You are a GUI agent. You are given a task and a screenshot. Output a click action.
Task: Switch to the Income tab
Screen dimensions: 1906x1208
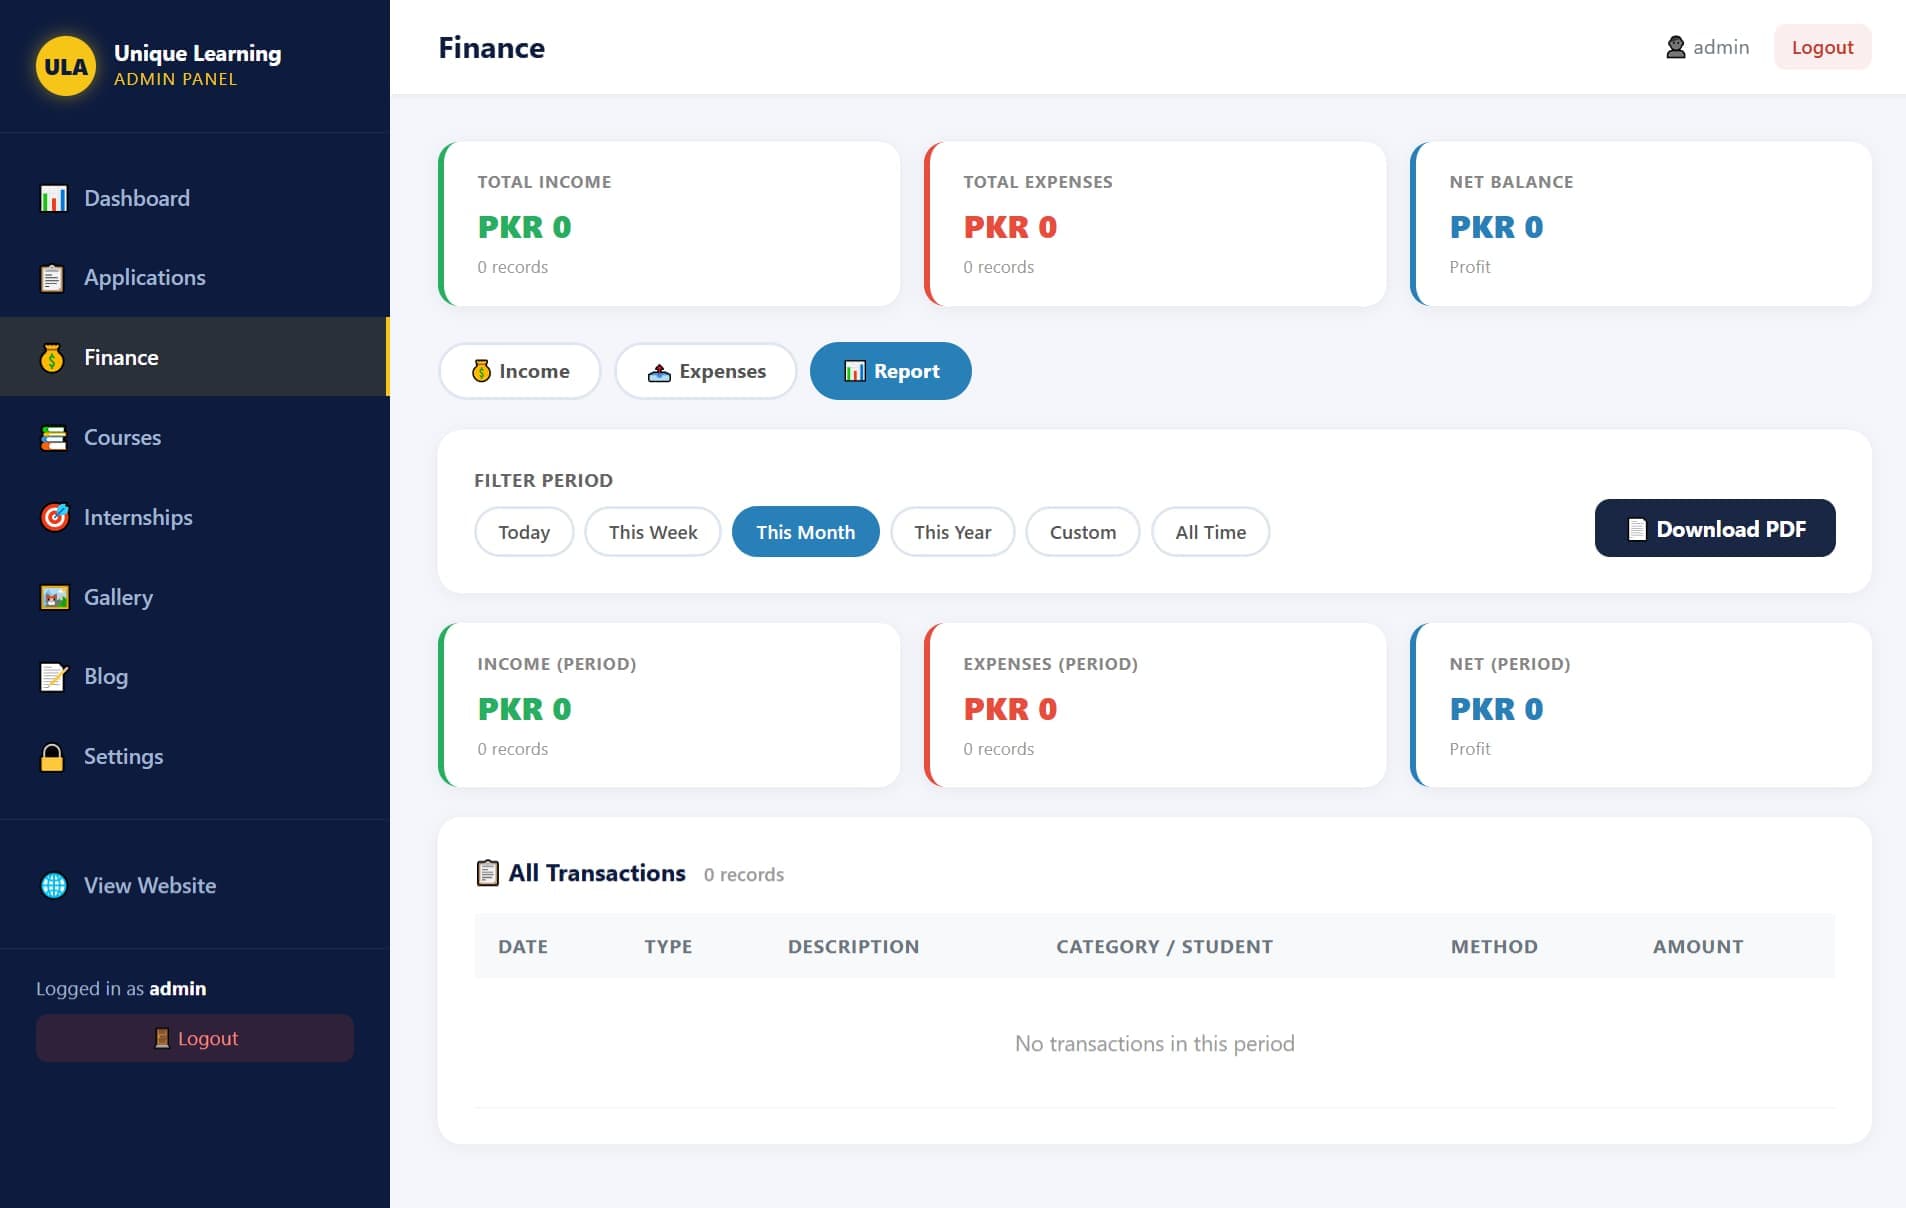[520, 371]
